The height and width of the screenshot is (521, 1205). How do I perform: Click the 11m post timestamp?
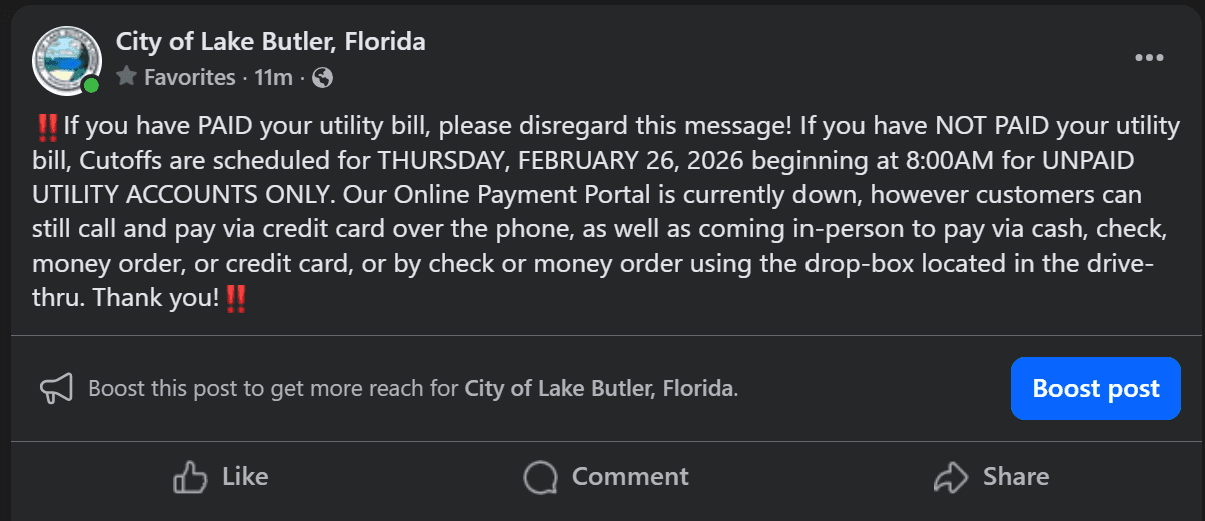pyautogui.click(x=273, y=77)
